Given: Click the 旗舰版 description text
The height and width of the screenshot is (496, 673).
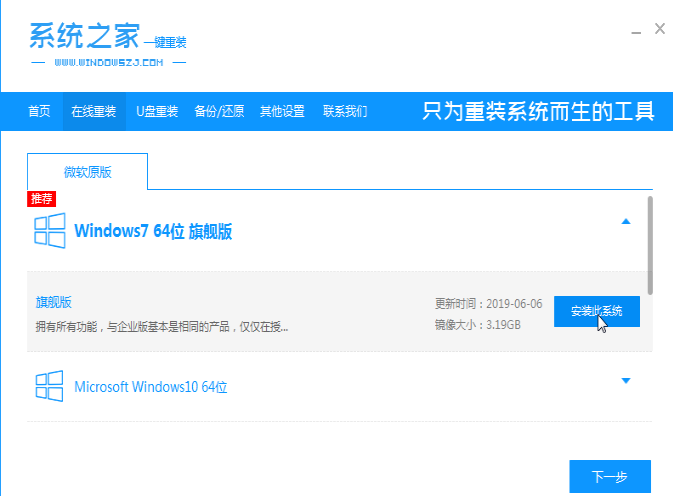Looking at the screenshot, I should pyautogui.click(x=162, y=327).
